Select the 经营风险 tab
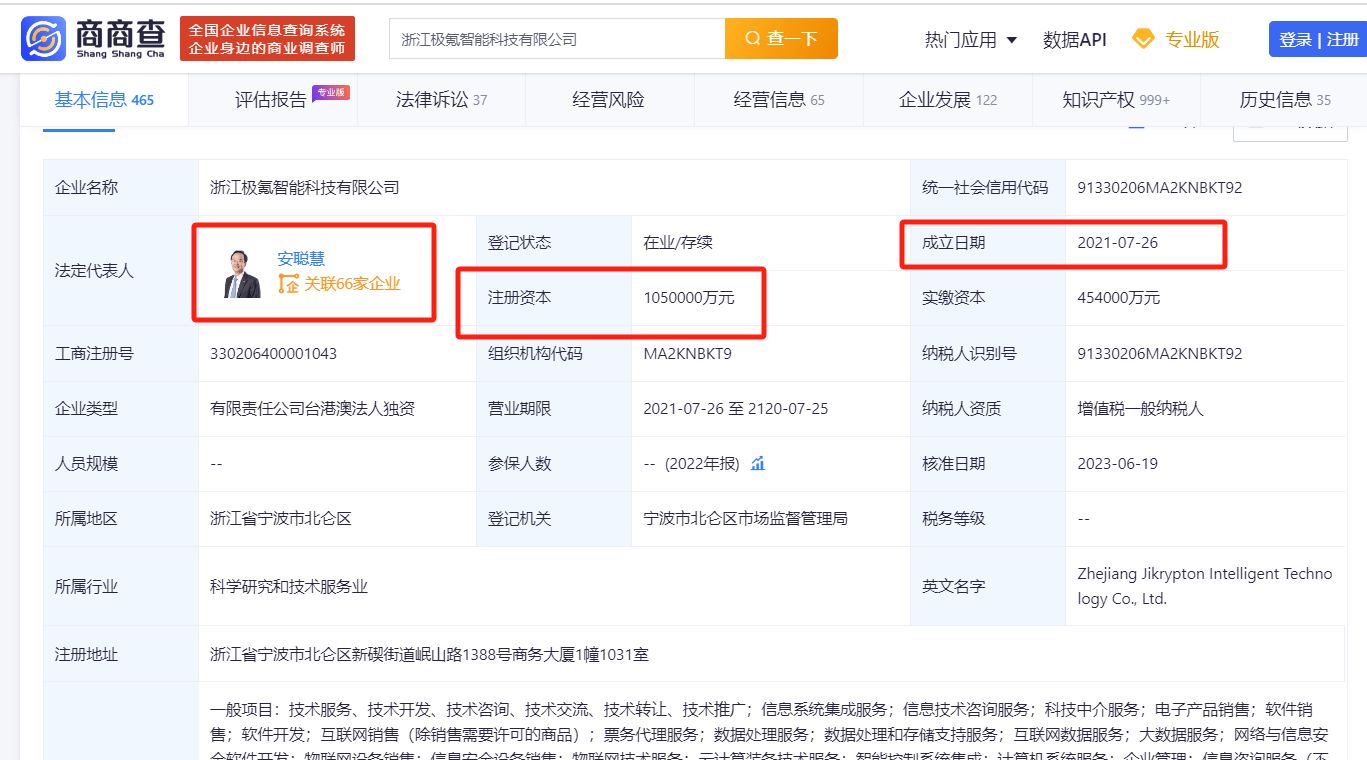The image size is (1367, 760). pyautogui.click(x=608, y=99)
